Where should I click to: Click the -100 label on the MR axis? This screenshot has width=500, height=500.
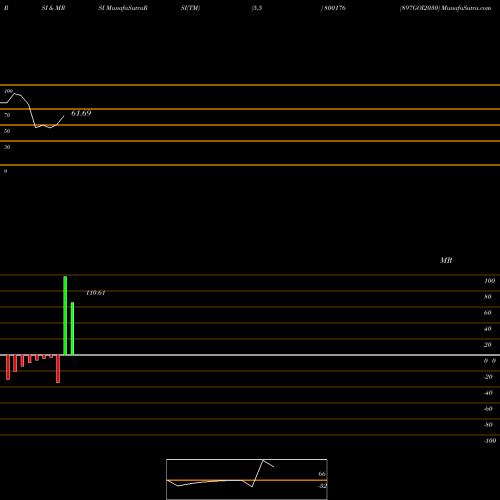[x=490, y=441]
